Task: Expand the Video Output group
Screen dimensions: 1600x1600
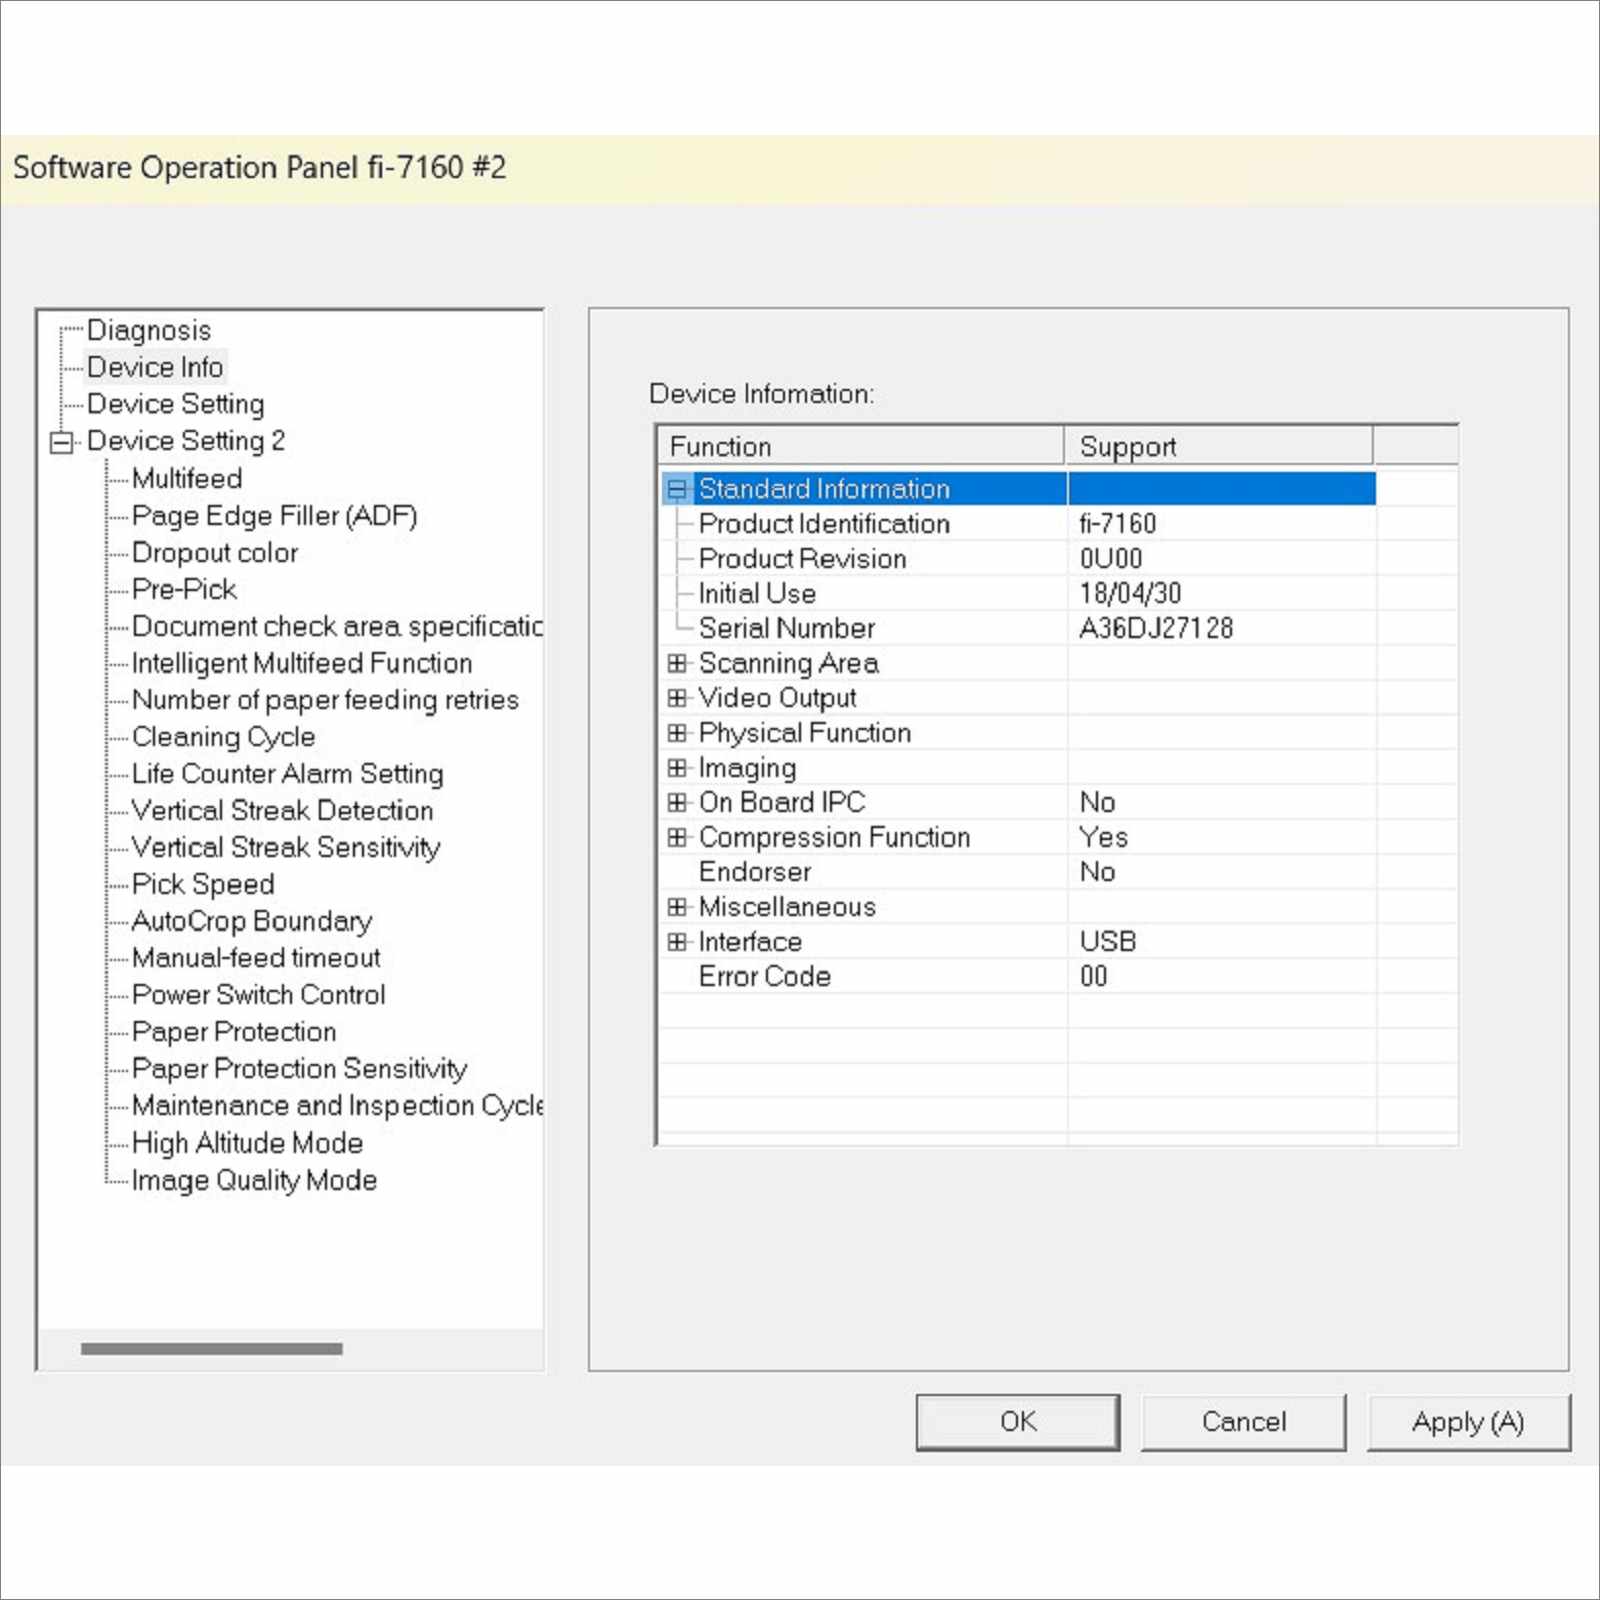Action: [x=677, y=698]
